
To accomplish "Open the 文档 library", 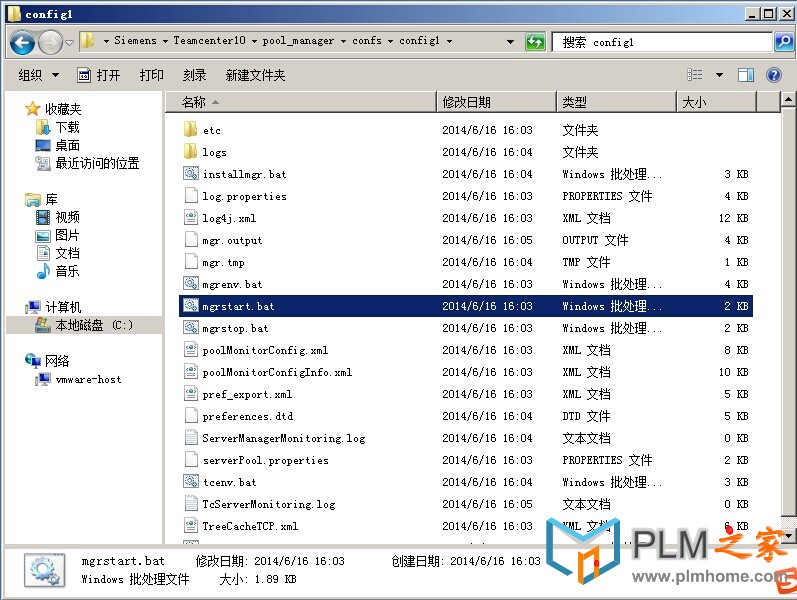I will [x=58, y=253].
